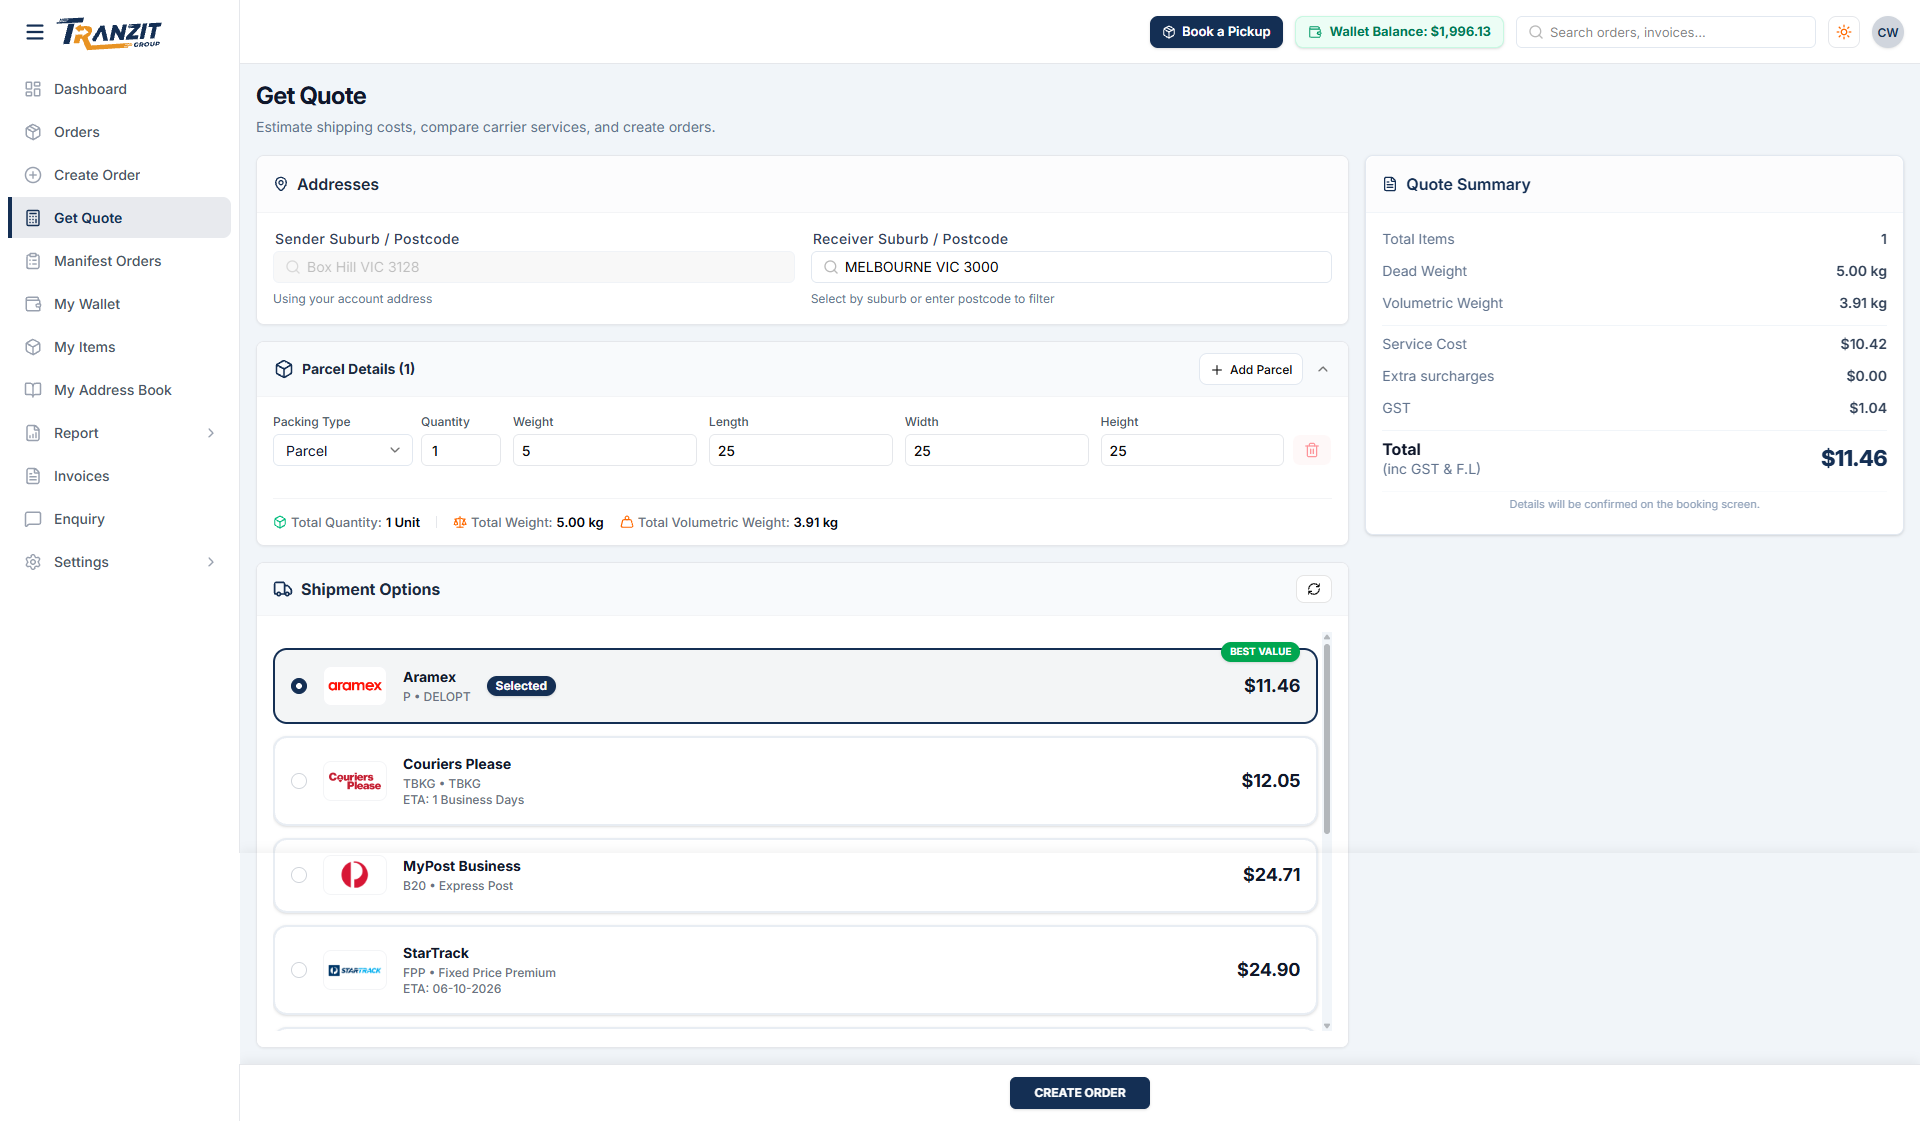Screen dimensions: 1920x1121
Task: Click the Wallet Balance button
Action: [x=1399, y=32]
